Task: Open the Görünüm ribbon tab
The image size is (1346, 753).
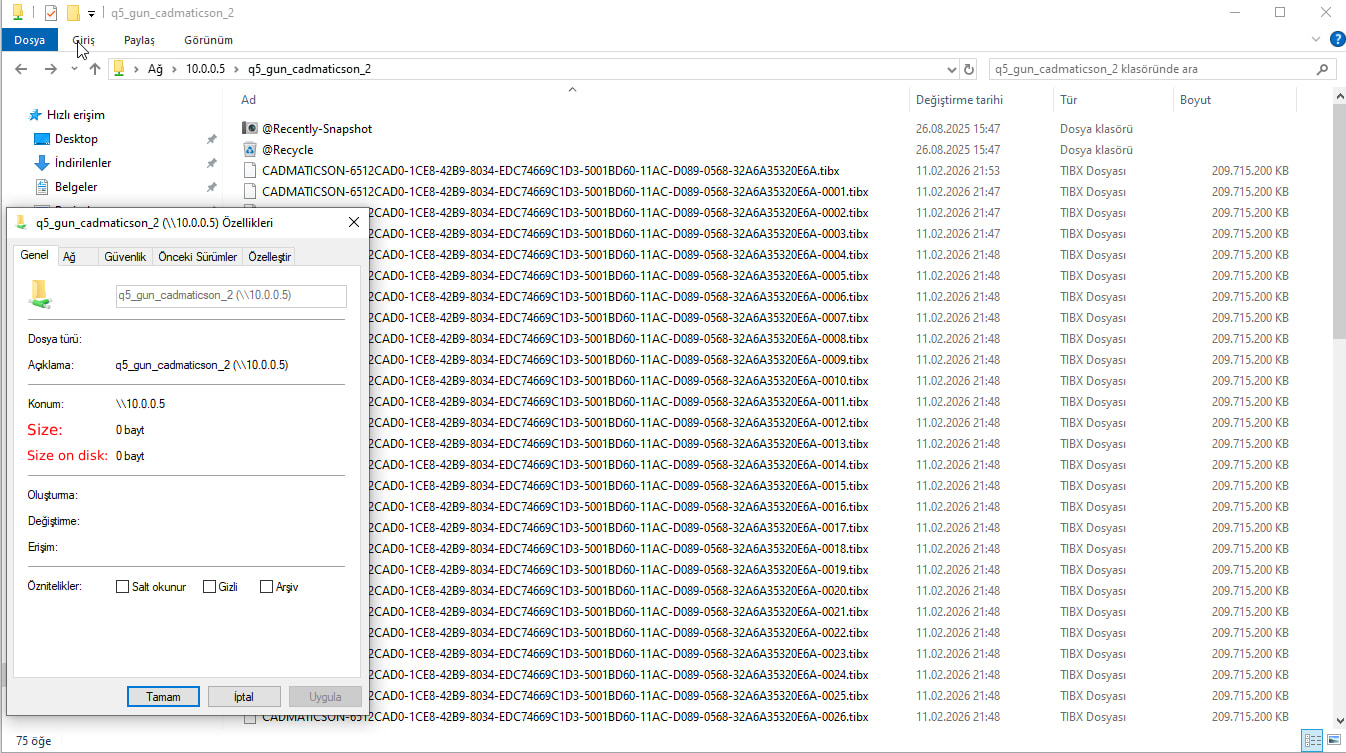Action: coord(208,40)
